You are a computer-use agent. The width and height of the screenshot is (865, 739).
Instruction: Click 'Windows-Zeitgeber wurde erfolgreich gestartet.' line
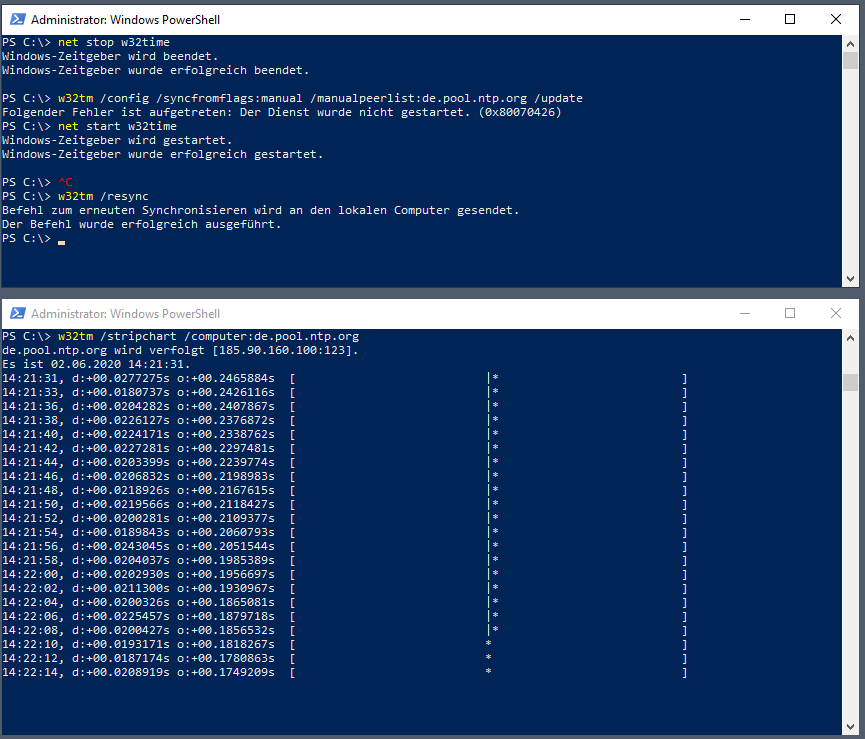coord(162,154)
